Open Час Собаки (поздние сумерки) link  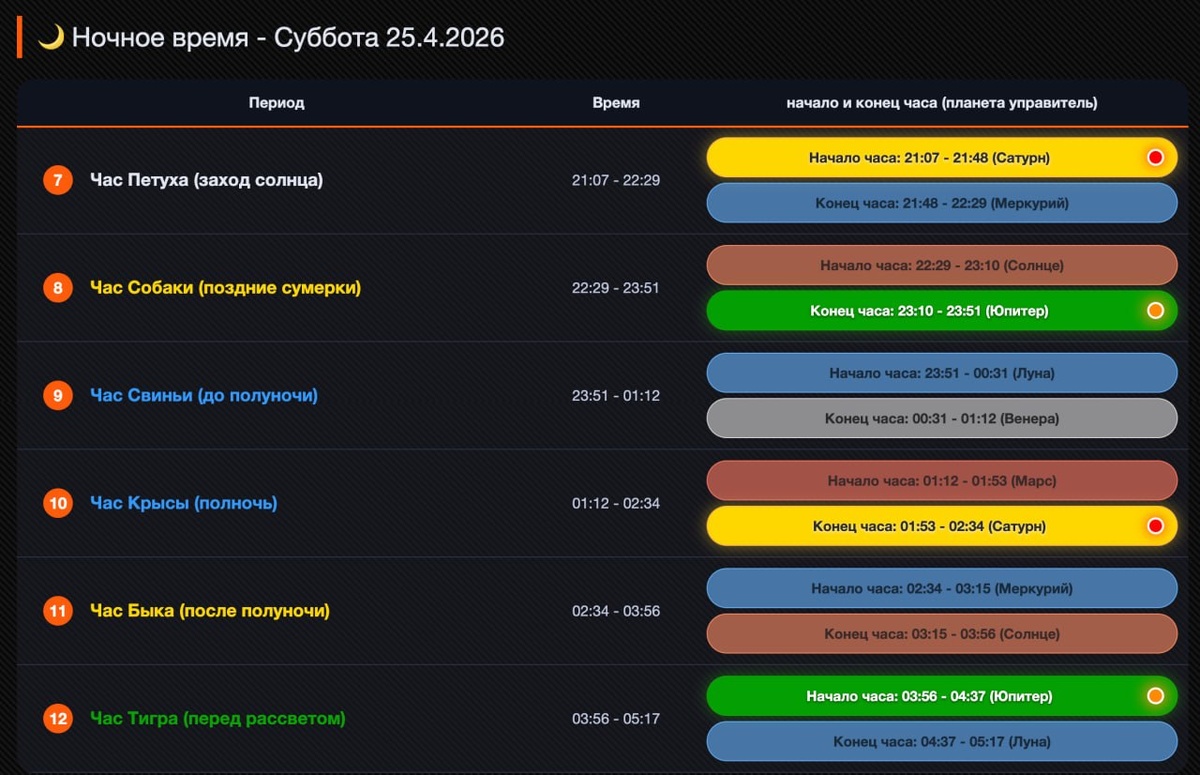coord(226,288)
